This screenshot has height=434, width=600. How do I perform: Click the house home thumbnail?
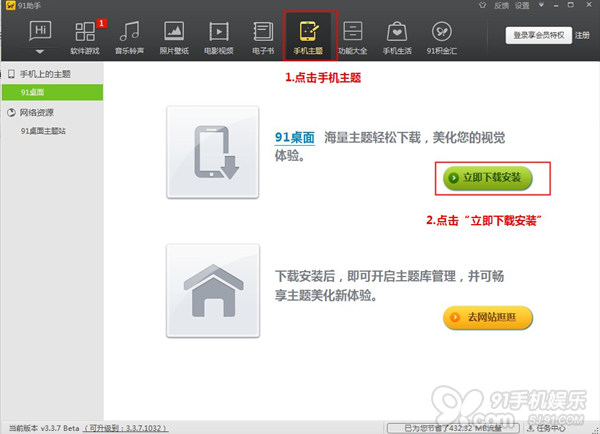[x=213, y=291]
